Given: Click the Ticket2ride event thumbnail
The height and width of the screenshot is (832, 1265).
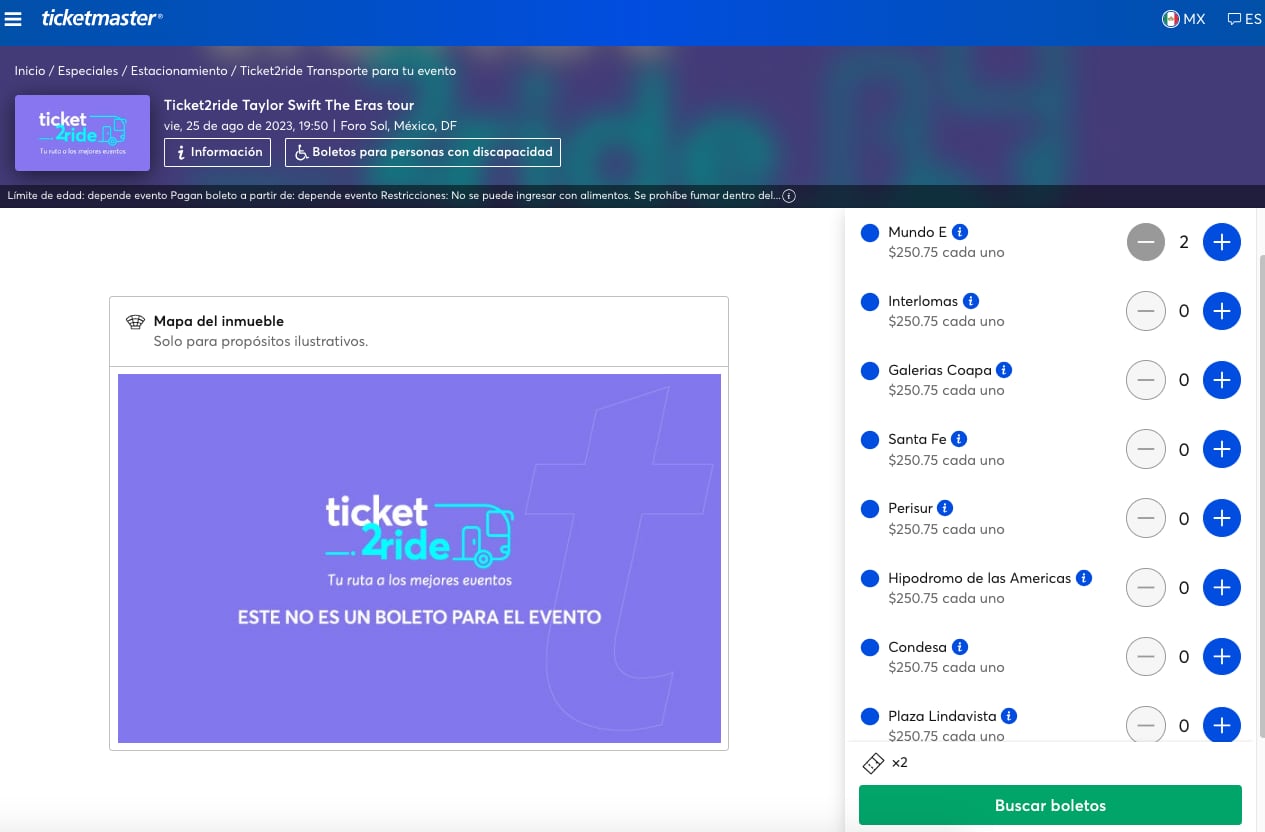Looking at the screenshot, I should pyautogui.click(x=82, y=132).
